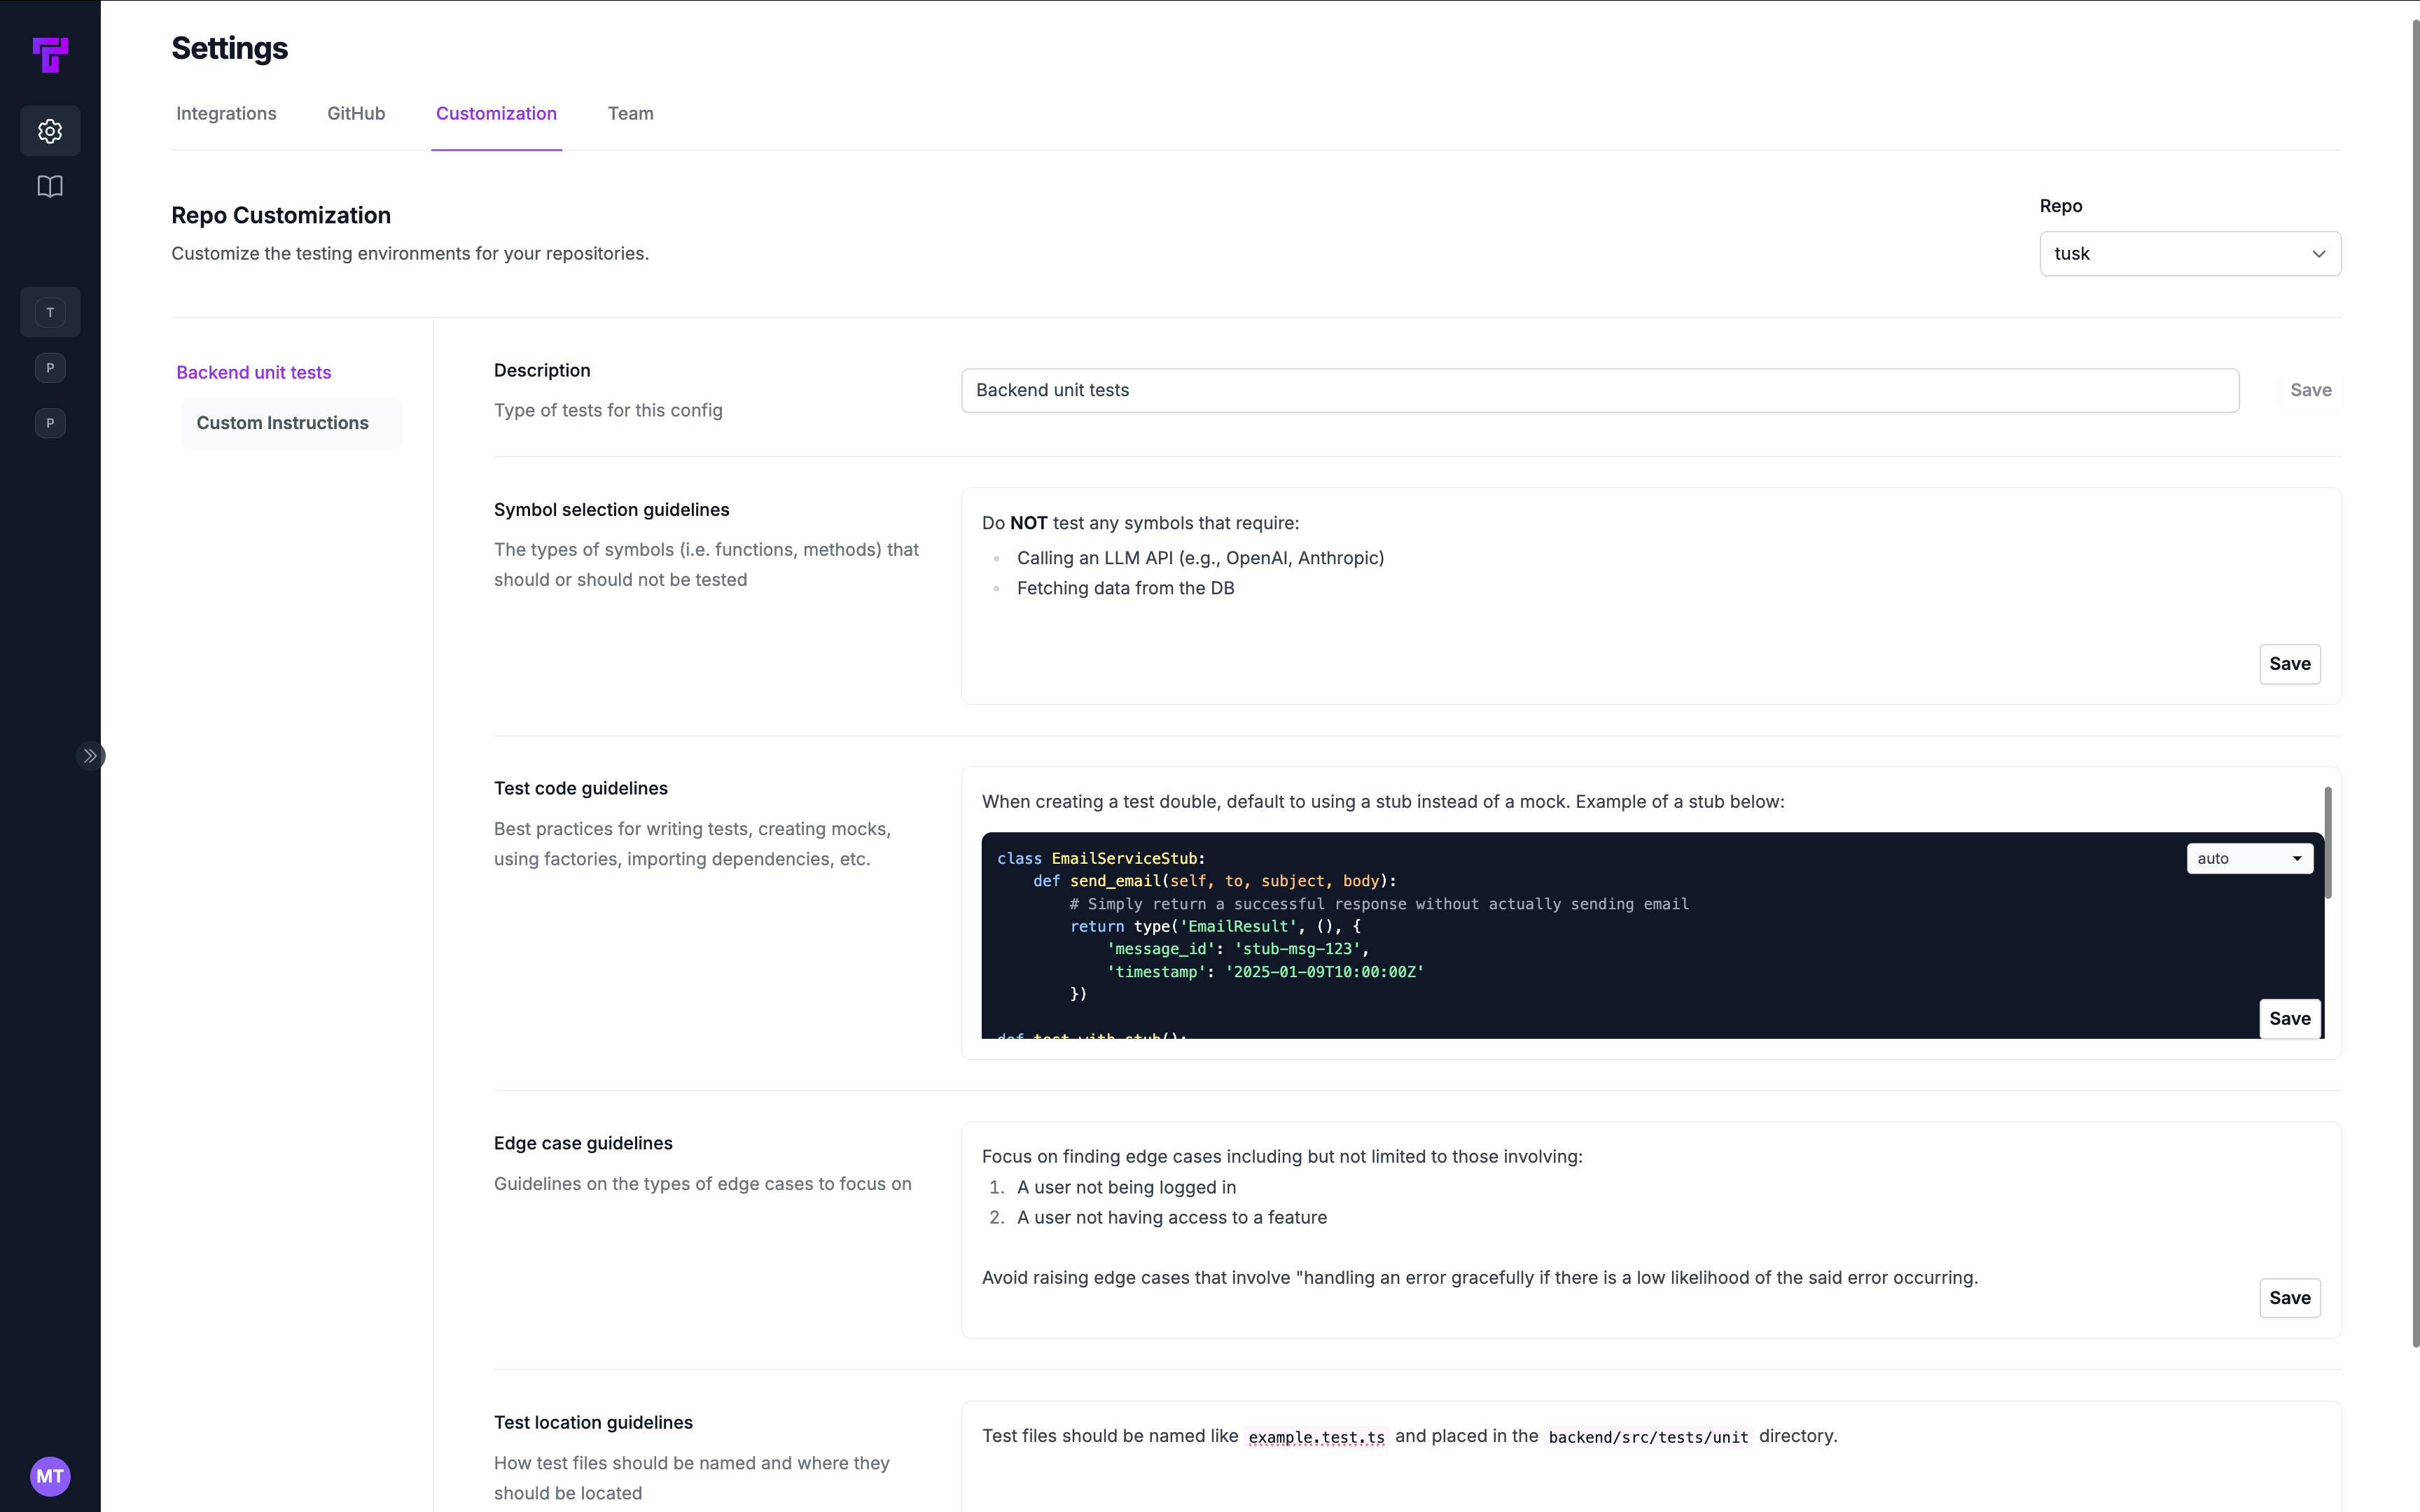The height and width of the screenshot is (1512, 2420).
Task: Select the second P workspace icon
Action: tap(50, 423)
